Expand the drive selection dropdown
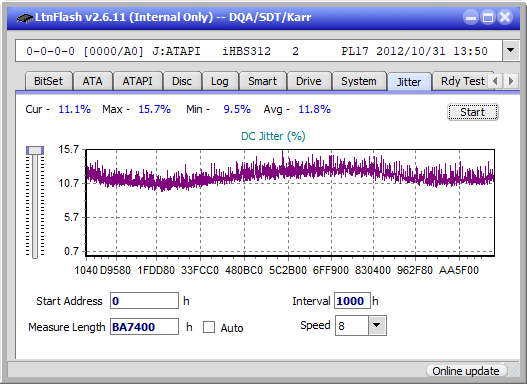The image size is (527, 384). click(x=511, y=51)
